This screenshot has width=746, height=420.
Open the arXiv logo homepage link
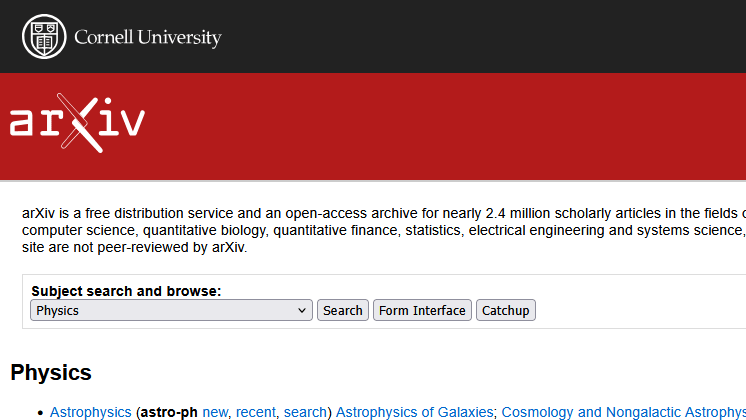click(x=77, y=123)
